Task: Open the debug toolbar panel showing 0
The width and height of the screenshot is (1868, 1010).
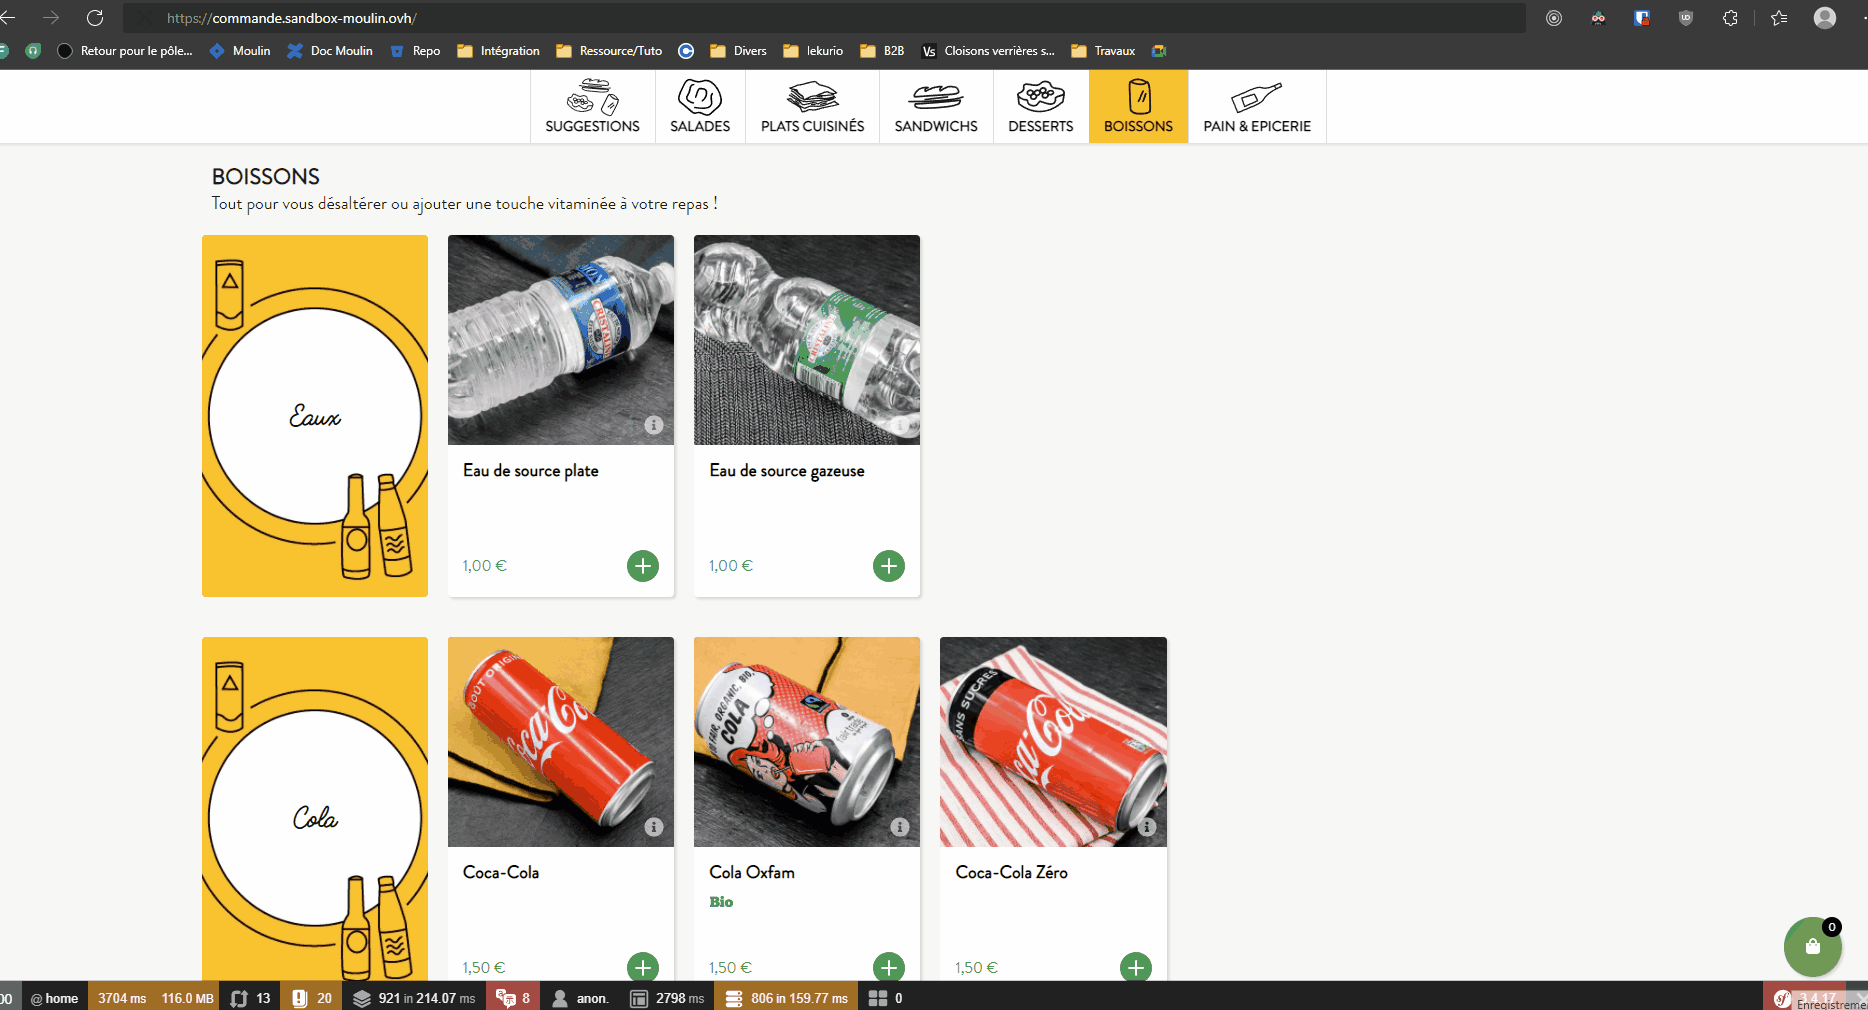Action: tap(886, 998)
